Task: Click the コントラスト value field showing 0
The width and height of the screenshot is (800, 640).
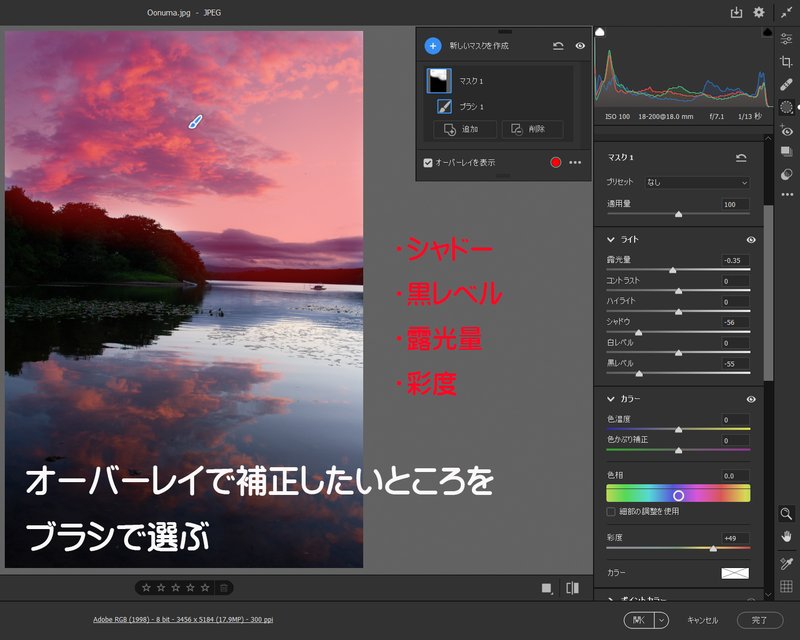Action: (x=735, y=281)
